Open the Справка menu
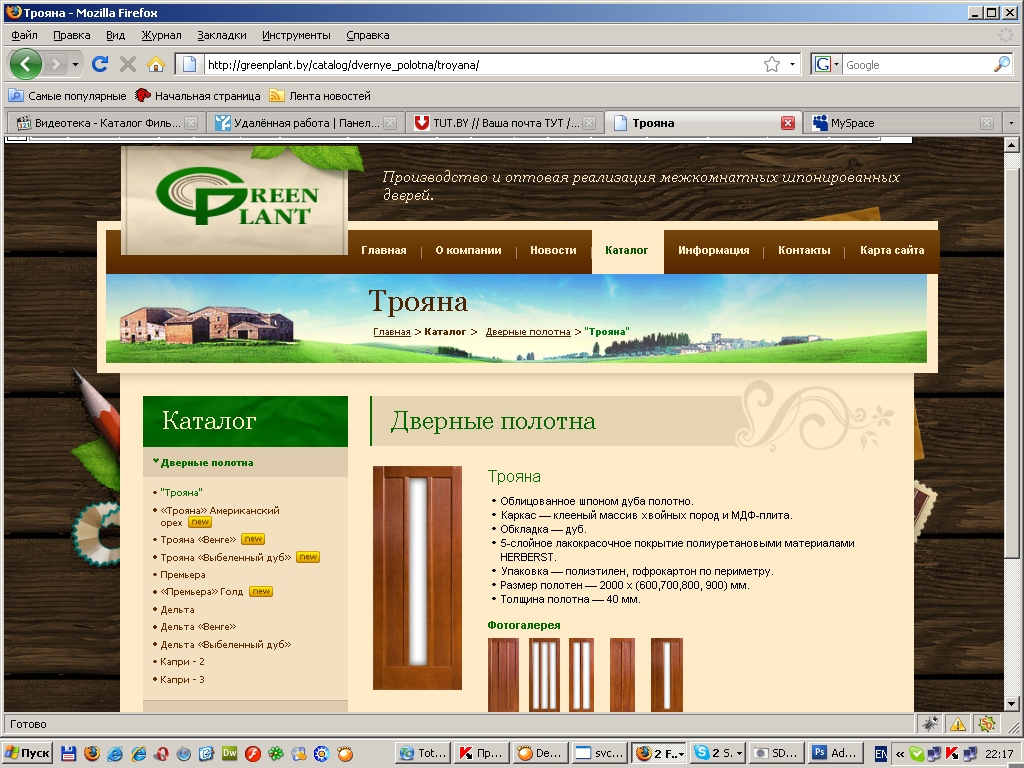 pos(368,35)
